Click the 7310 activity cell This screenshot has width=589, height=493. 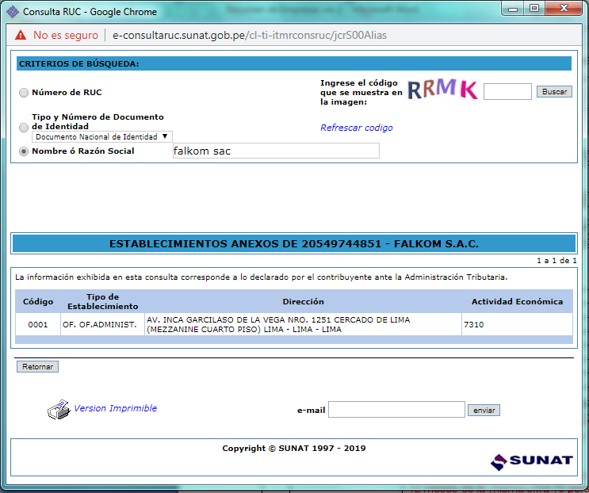coord(517,325)
